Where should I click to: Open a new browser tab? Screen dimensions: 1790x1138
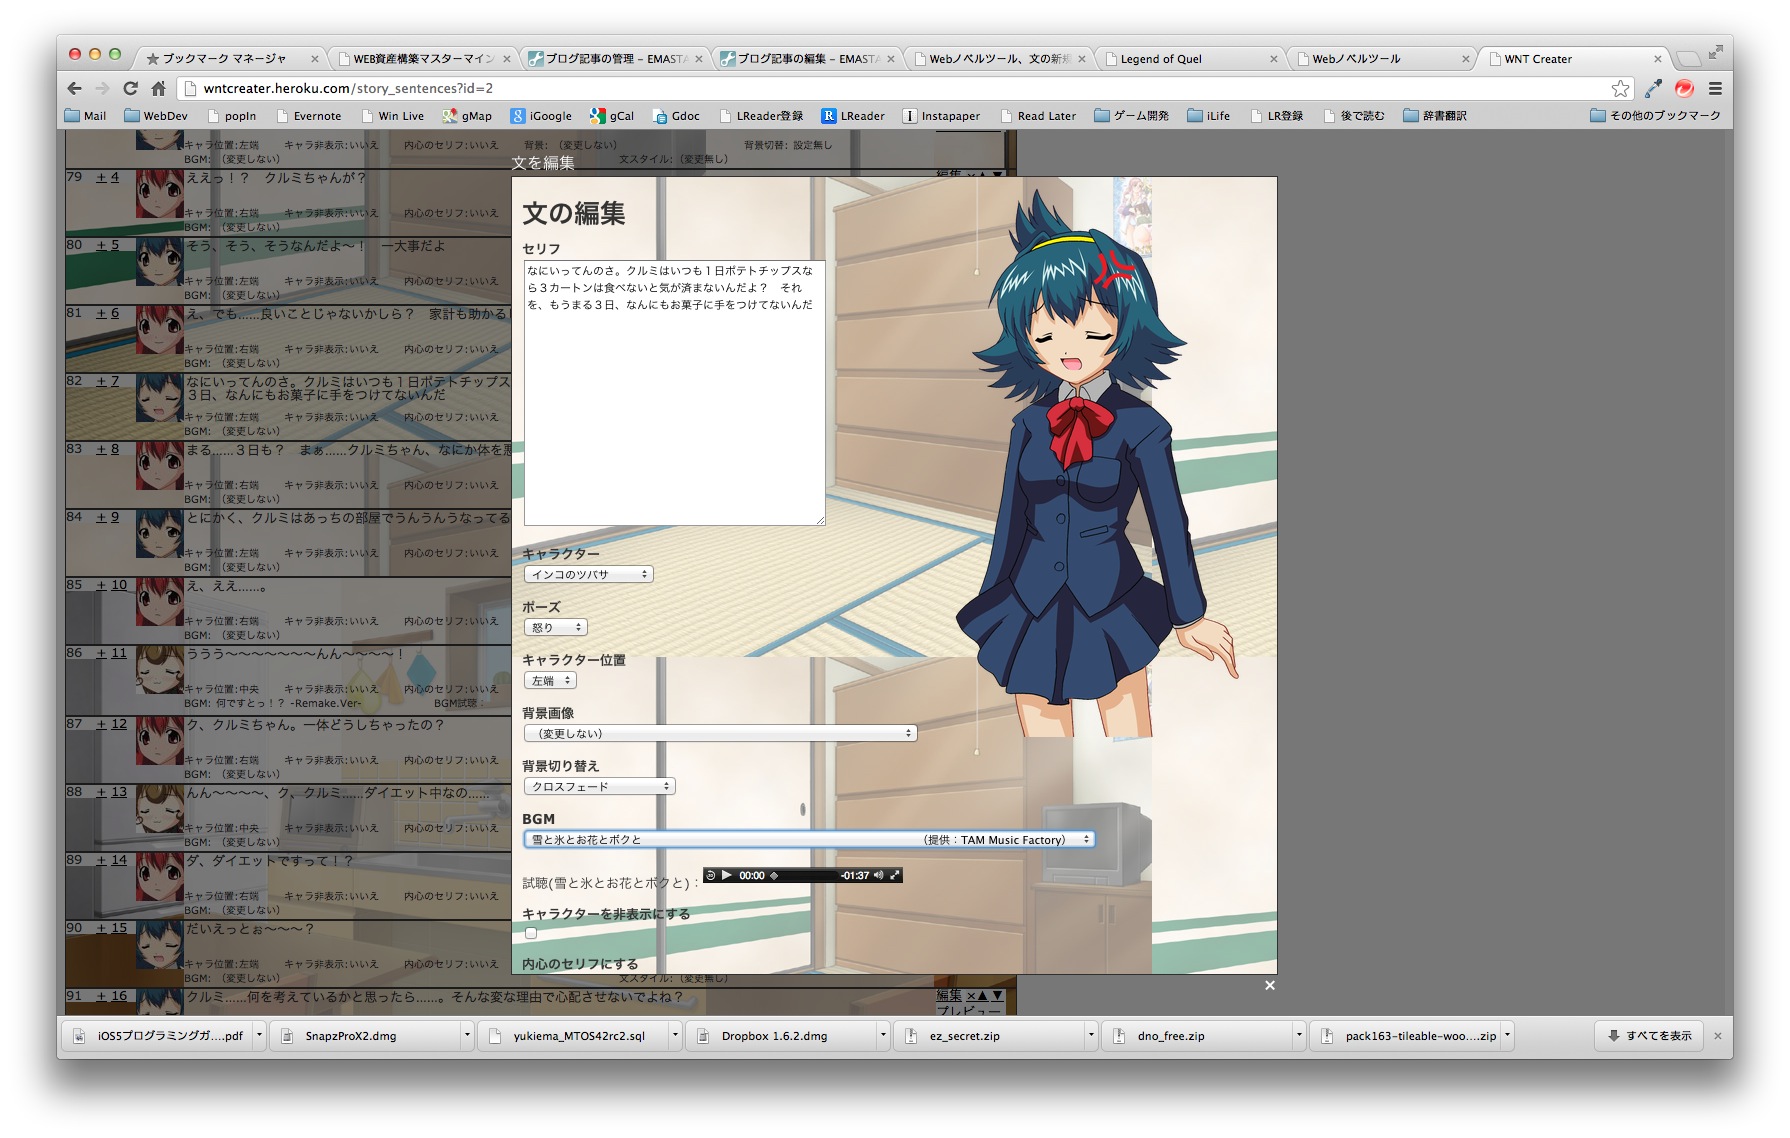pyautogui.click(x=1688, y=59)
